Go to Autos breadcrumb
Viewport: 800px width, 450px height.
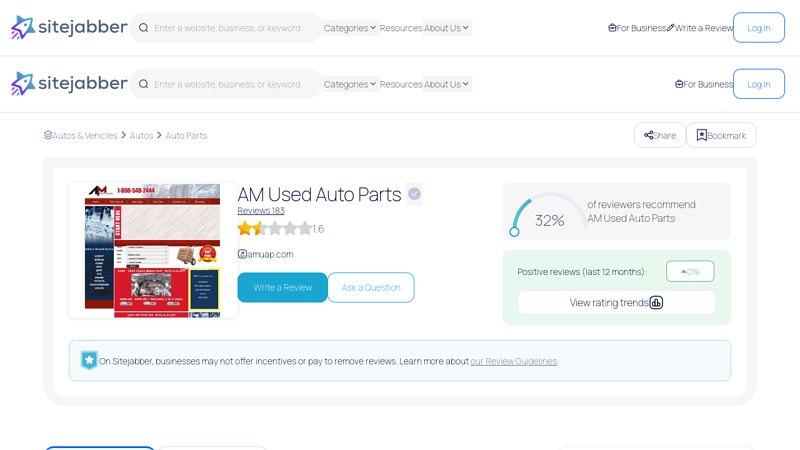[x=141, y=135]
